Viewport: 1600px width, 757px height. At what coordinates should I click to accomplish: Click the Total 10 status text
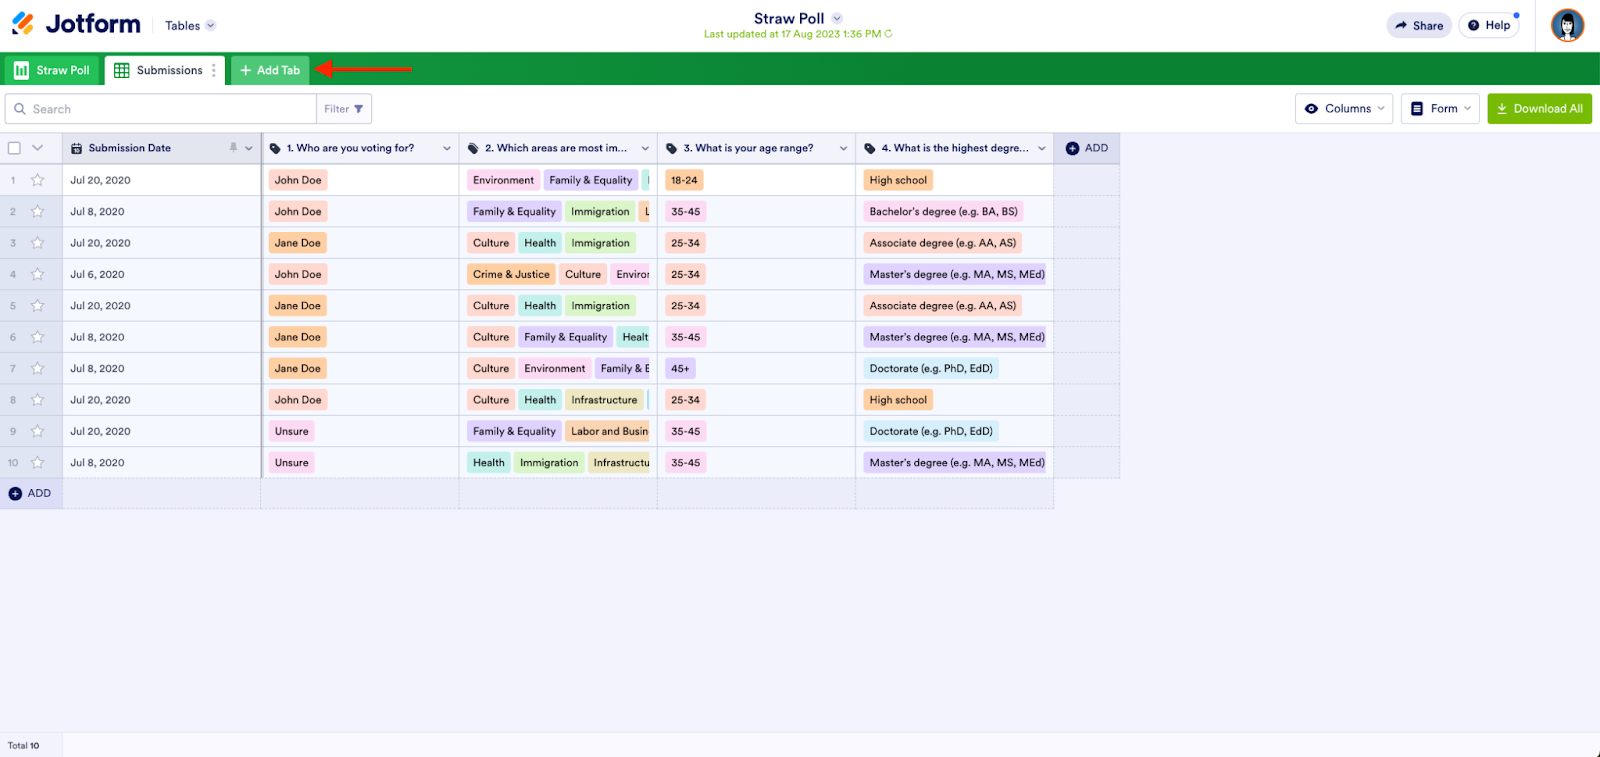click(x=24, y=746)
